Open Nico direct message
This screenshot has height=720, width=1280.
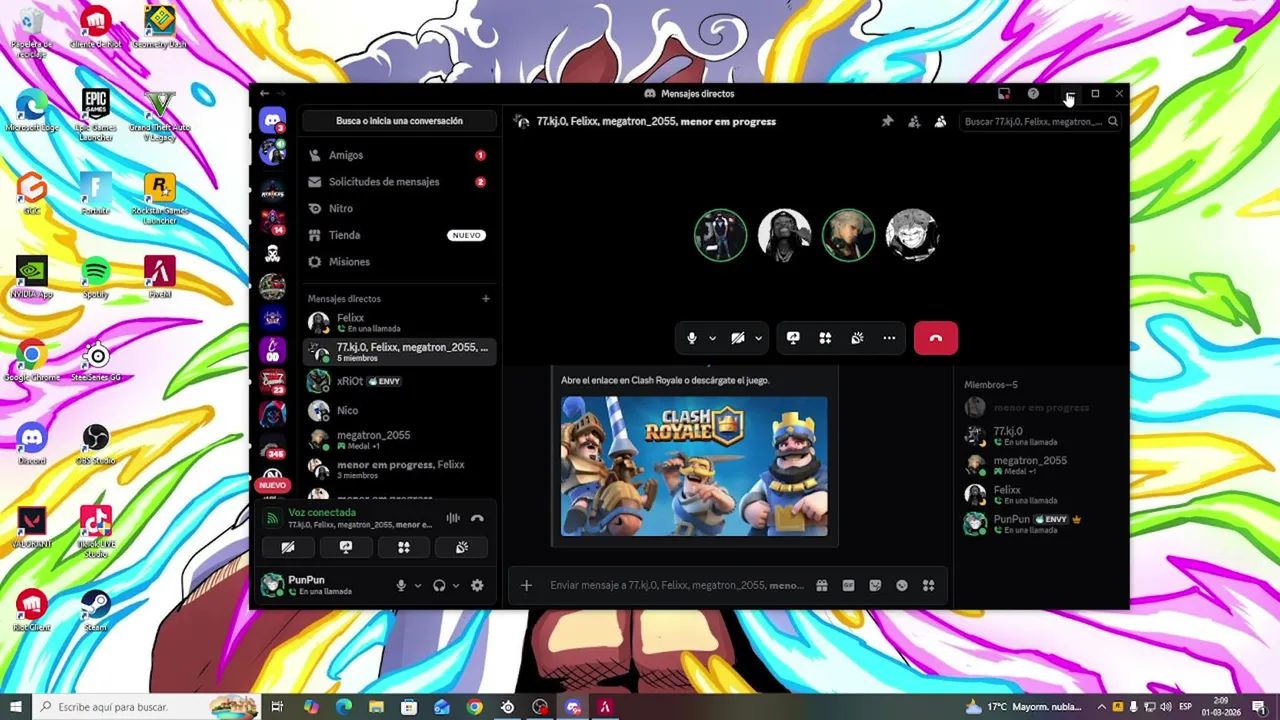pyautogui.click(x=398, y=410)
